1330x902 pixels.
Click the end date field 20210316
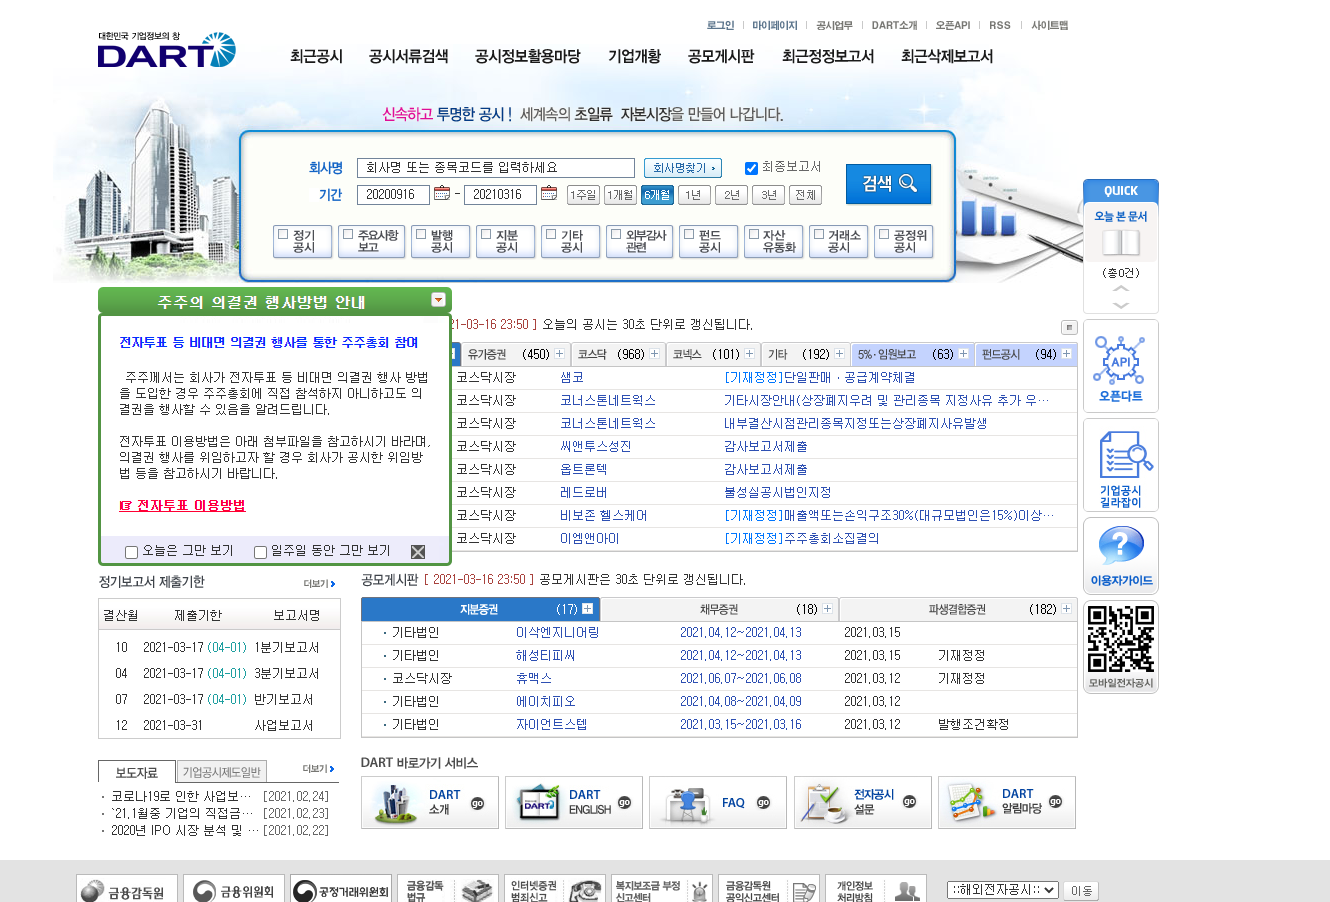500,194
